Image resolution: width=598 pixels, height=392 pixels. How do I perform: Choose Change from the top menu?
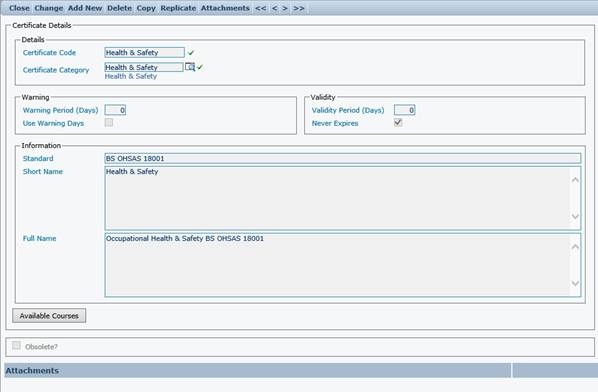(48, 8)
